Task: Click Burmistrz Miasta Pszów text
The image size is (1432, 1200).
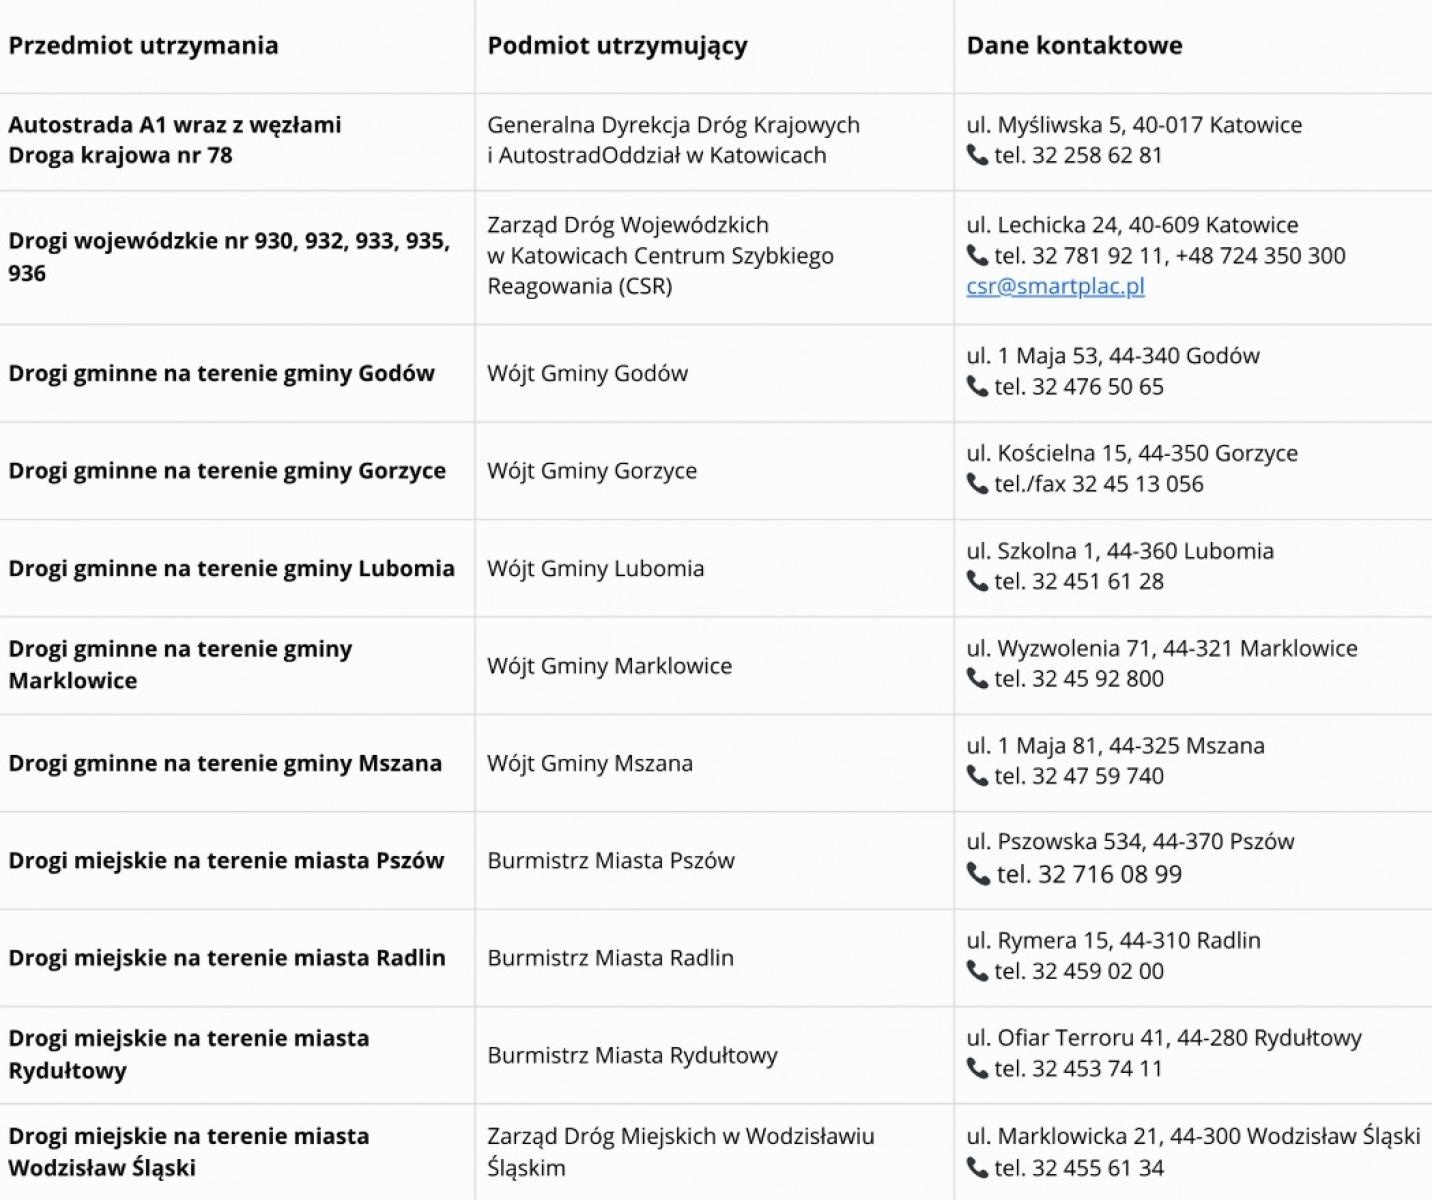Action: click(611, 860)
